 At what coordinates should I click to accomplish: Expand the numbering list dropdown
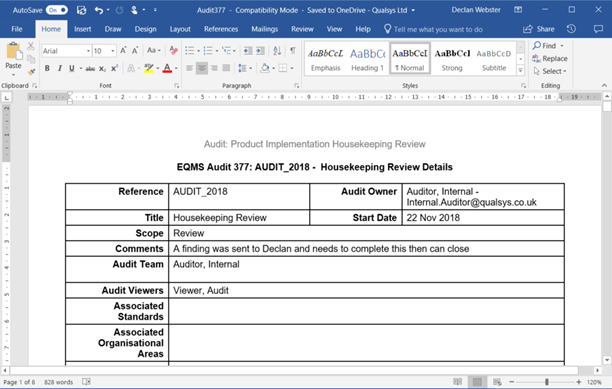tap(217, 51)
